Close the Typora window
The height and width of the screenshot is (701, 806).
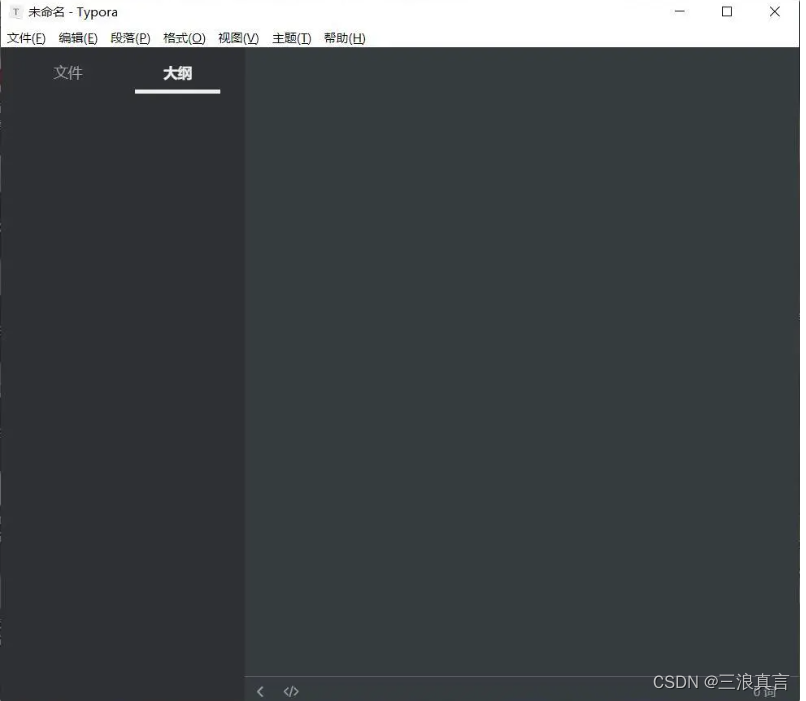pos(775,12)
